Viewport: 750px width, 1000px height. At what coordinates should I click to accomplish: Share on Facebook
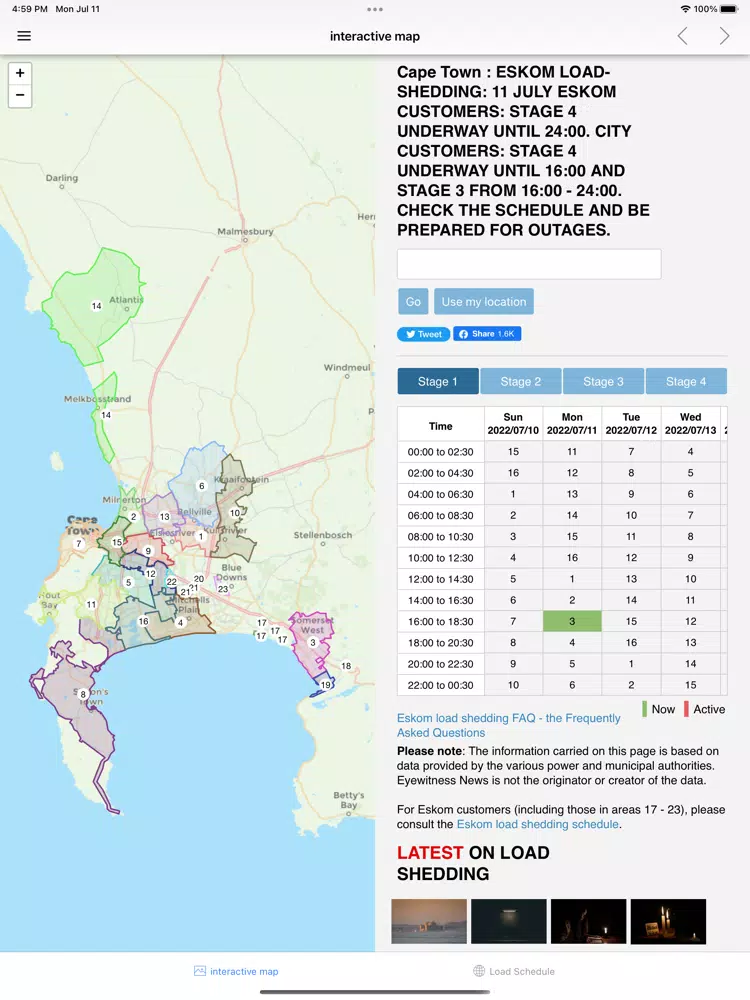(x=487, y=334)
